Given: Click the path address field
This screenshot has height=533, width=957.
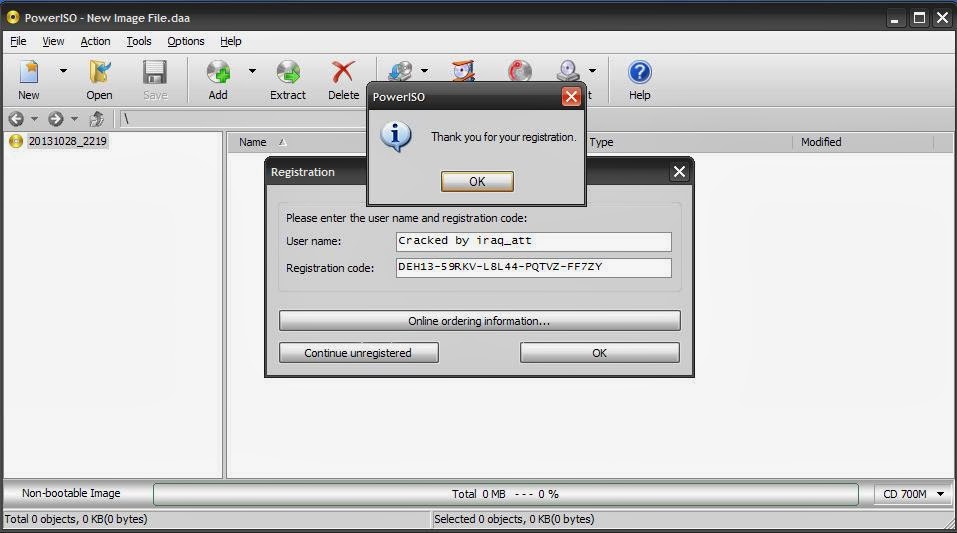Looking at the screenshot, I should click(244, 119).
